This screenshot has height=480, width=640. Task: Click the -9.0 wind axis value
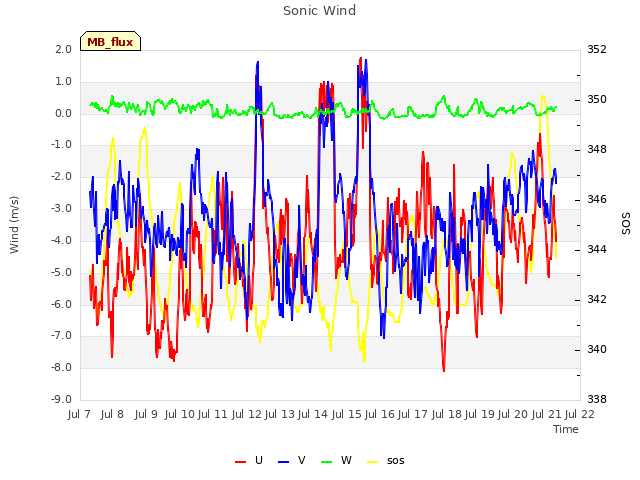click(x=61, y=399)
